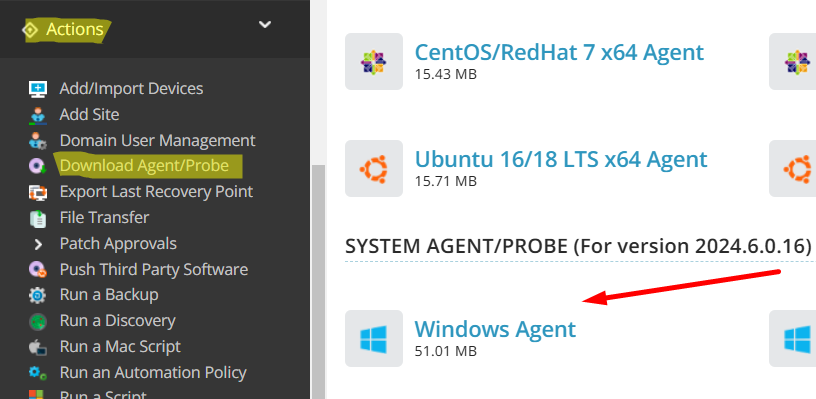Click the Ubuntu 16/18 LTS x64 Agent link

[x=560, y=159]
